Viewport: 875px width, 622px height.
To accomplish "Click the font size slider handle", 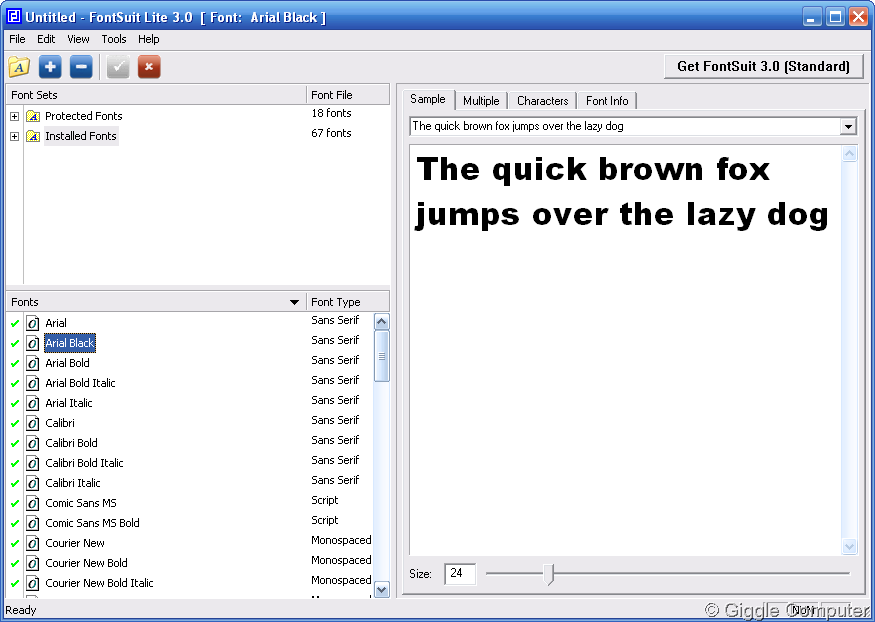I will click(549, 573).
